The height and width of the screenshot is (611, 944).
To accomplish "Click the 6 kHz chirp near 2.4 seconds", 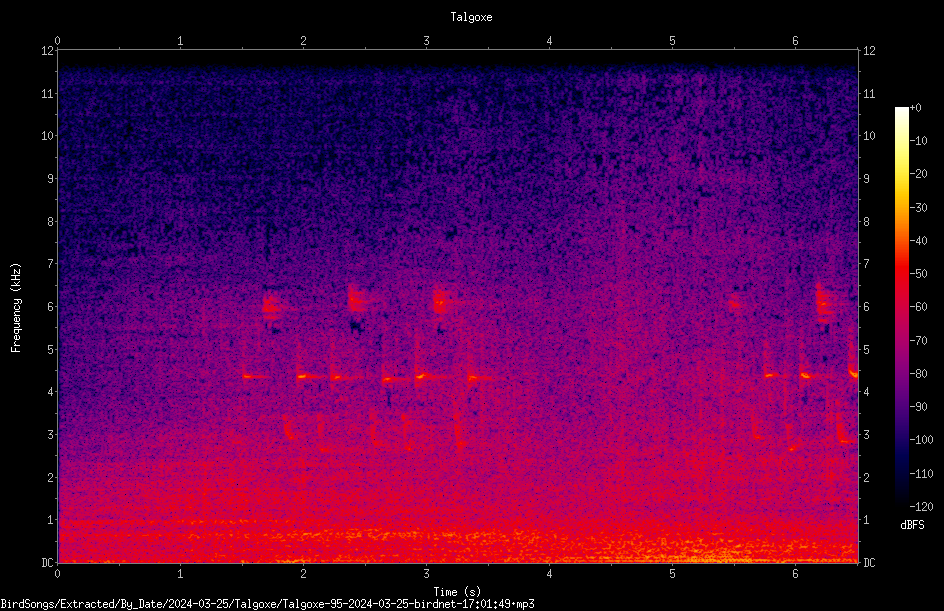I will click(x=359, y=299).
